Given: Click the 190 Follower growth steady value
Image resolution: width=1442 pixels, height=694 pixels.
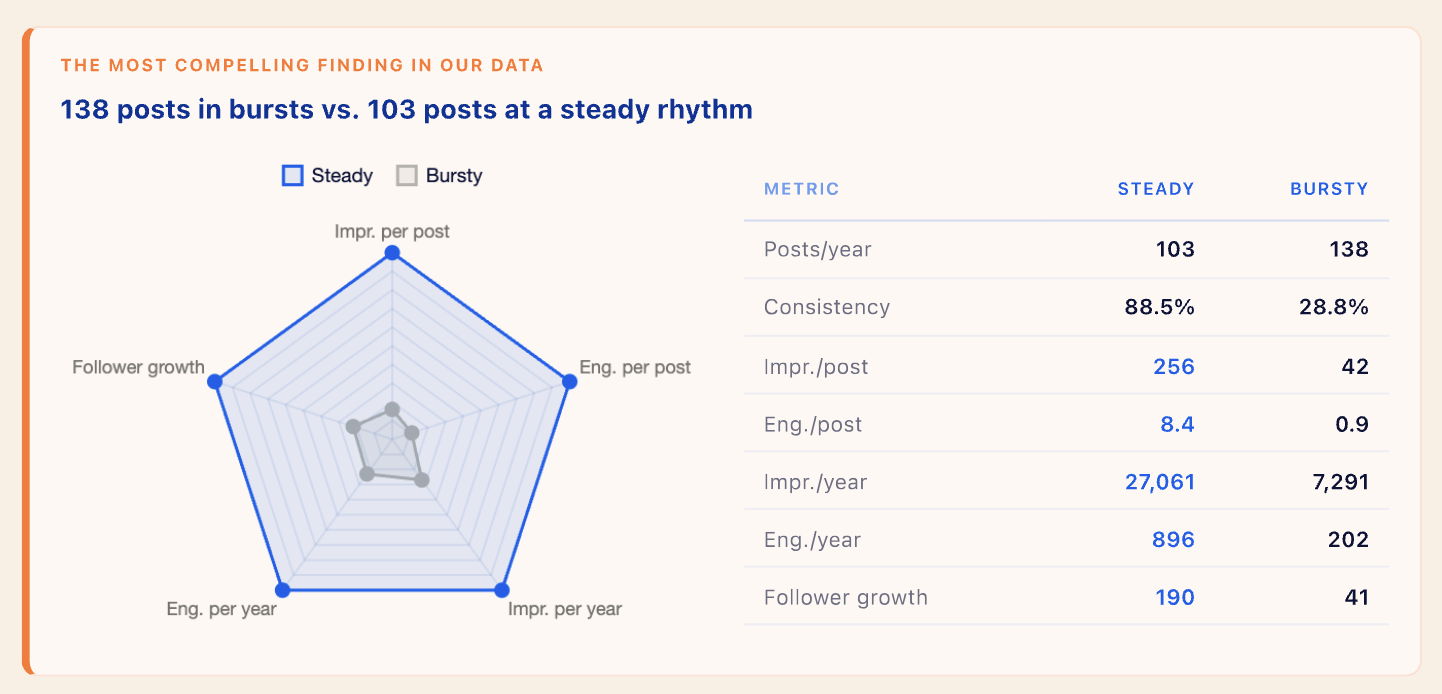Looking at the screenshot, I should pos(1175,598).
